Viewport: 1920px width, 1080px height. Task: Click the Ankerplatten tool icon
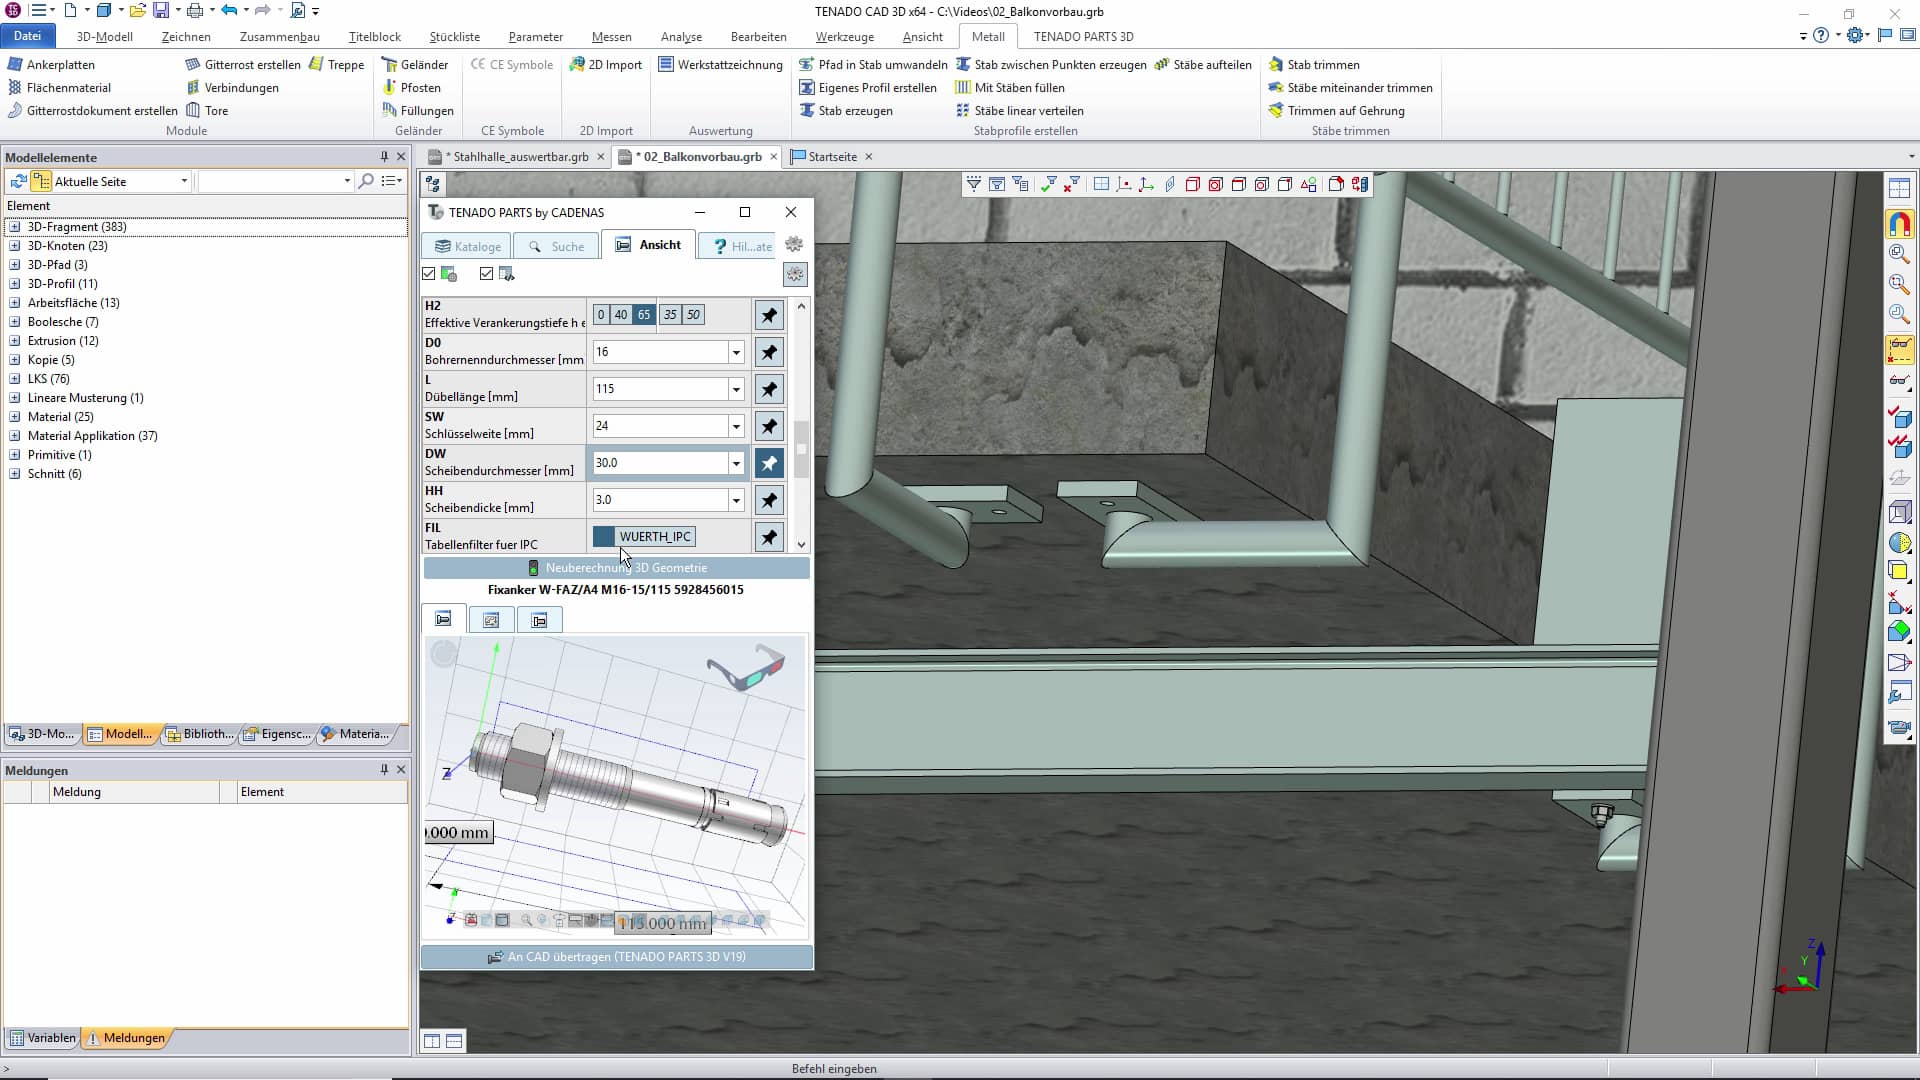15,64
